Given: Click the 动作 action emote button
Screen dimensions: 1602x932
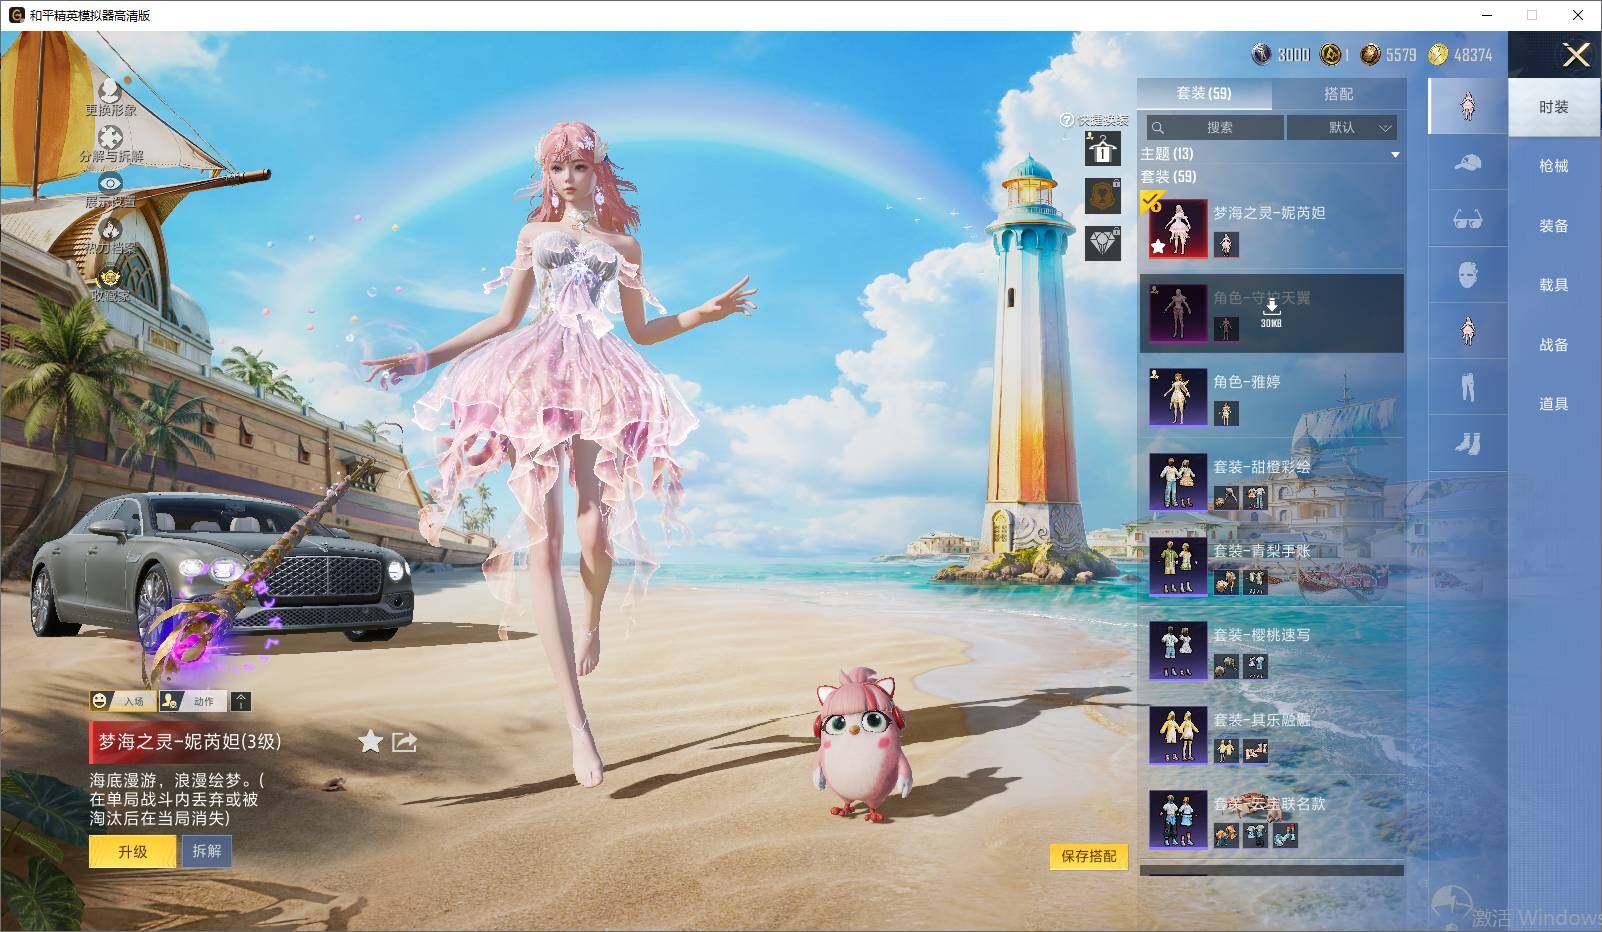Looking at the screenshot, I should coord(193,701).
